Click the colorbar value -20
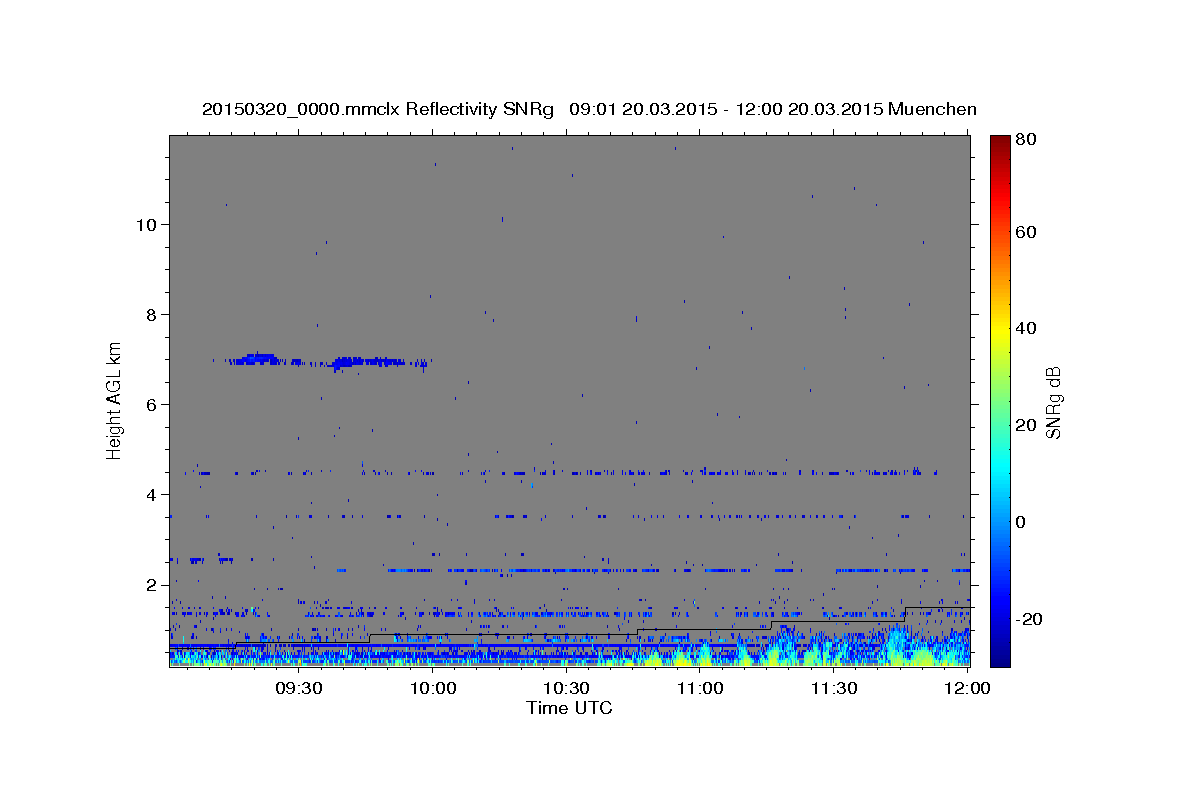 point(1028,619)
